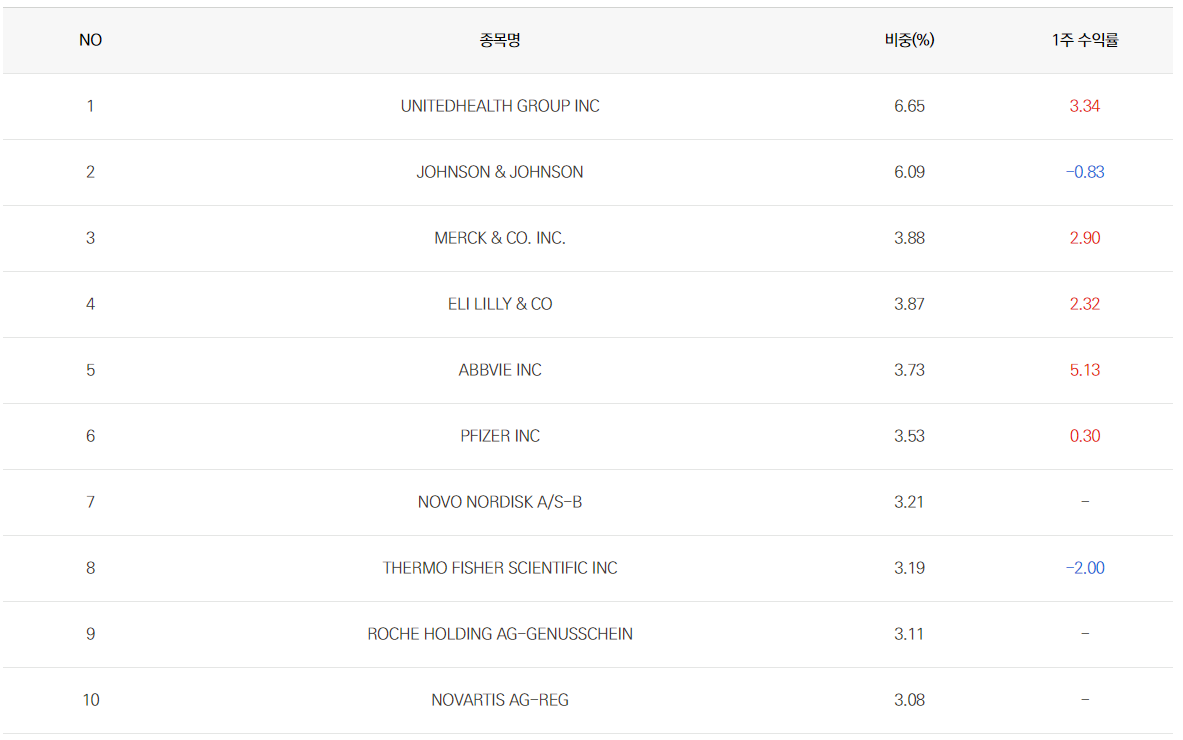Click weight value 3.53
Viewport: 1183px width, 740px height.
point(909,436)
